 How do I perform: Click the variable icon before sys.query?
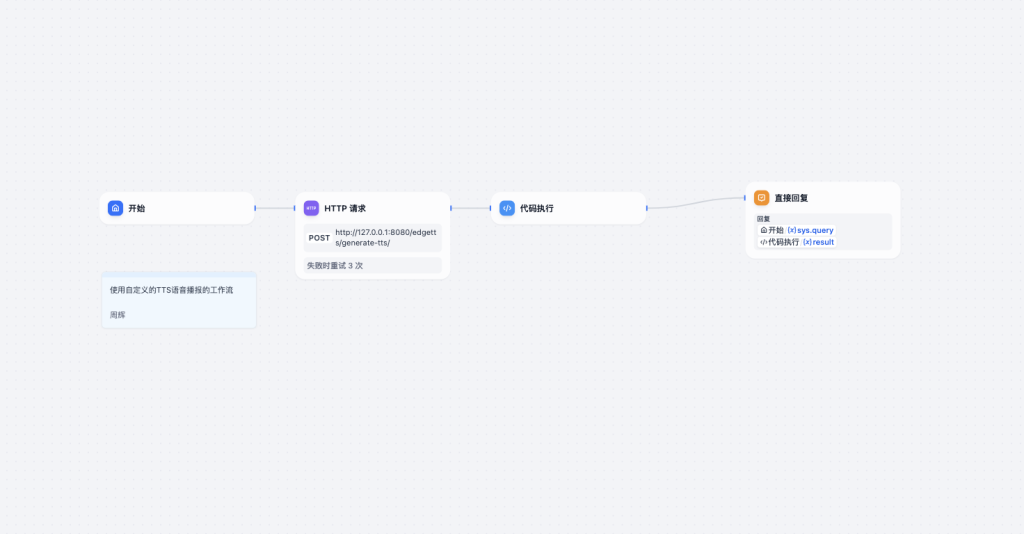tap(791, 230)
